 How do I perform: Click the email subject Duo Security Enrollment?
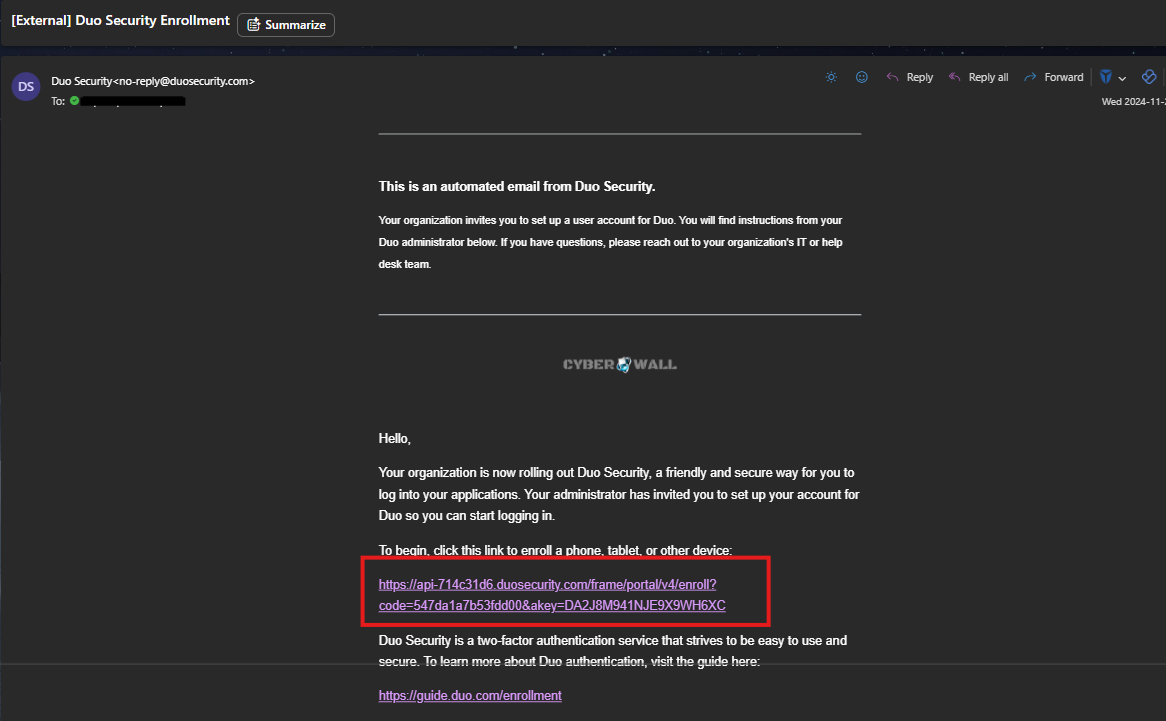(120, 20)
